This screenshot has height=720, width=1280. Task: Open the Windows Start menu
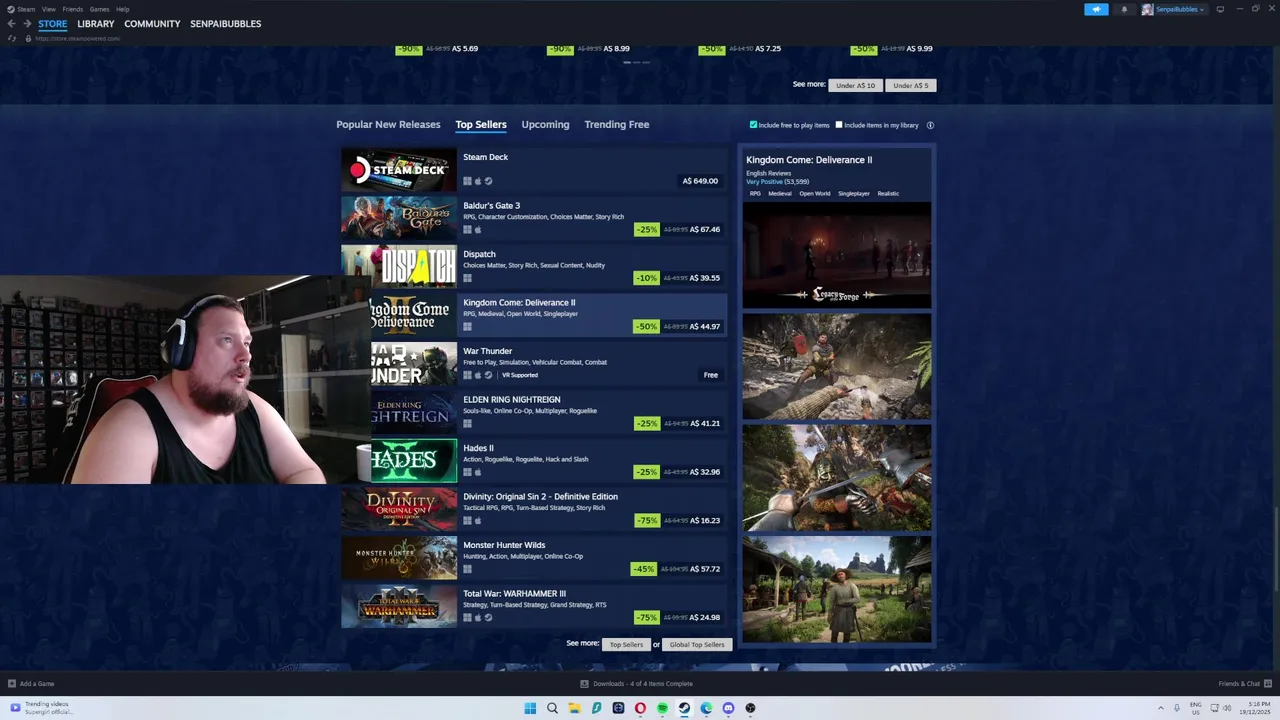tap(530, 708)
